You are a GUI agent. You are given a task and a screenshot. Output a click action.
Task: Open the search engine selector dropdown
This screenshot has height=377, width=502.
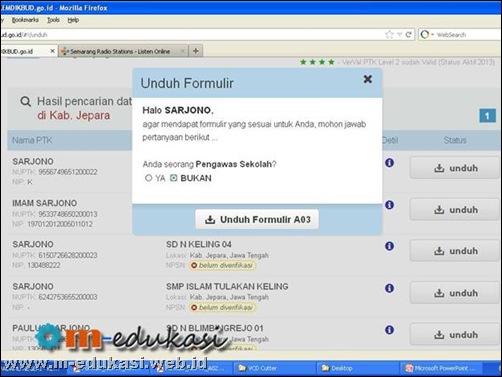[x=427, y=34]
